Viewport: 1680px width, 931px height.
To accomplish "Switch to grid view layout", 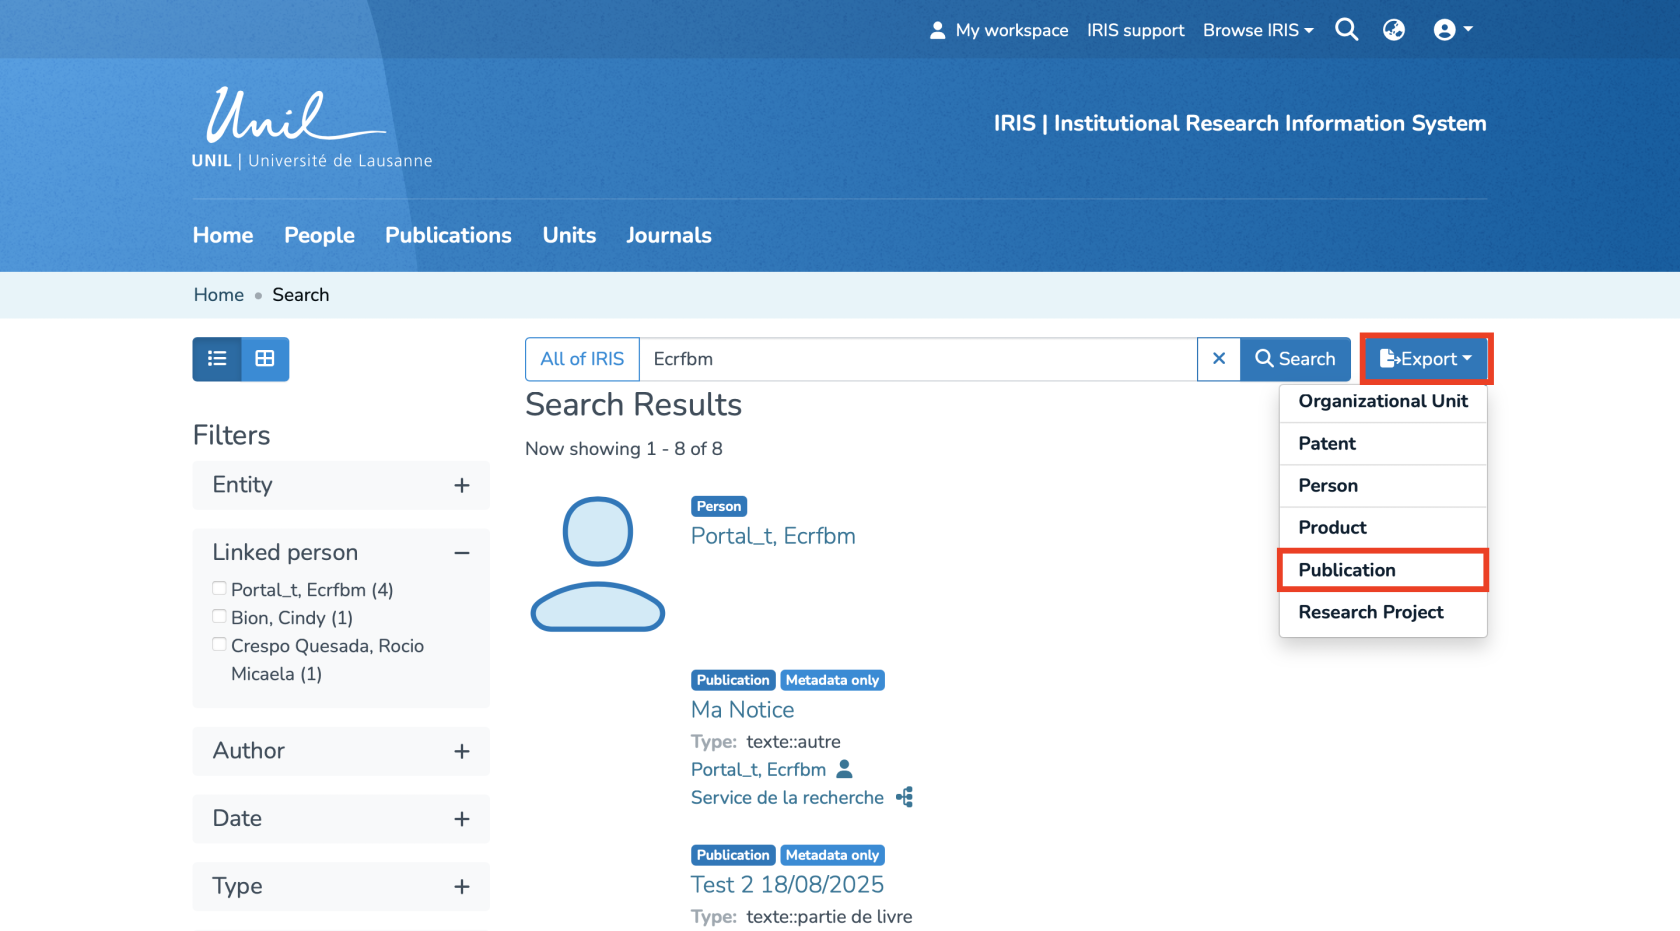I will (265, 359).
